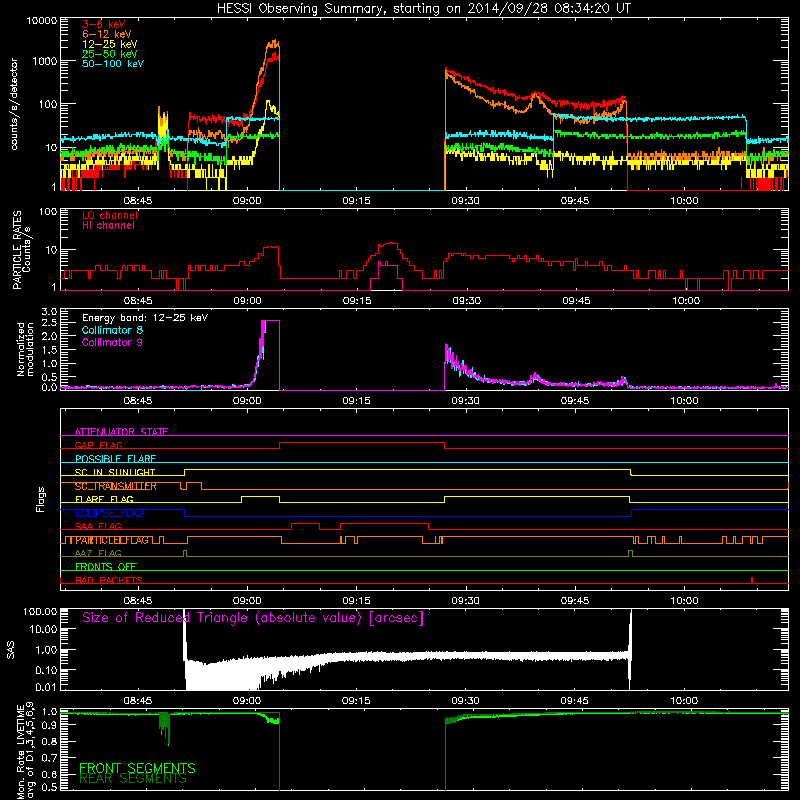
Task: Click the 0.01 tick on SAS plot
Action: pyautogui.click(x=46, y=687)
